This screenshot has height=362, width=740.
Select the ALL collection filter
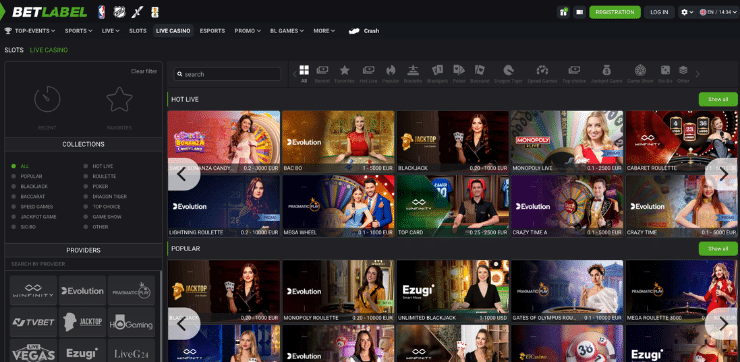[x=20, y=166]
